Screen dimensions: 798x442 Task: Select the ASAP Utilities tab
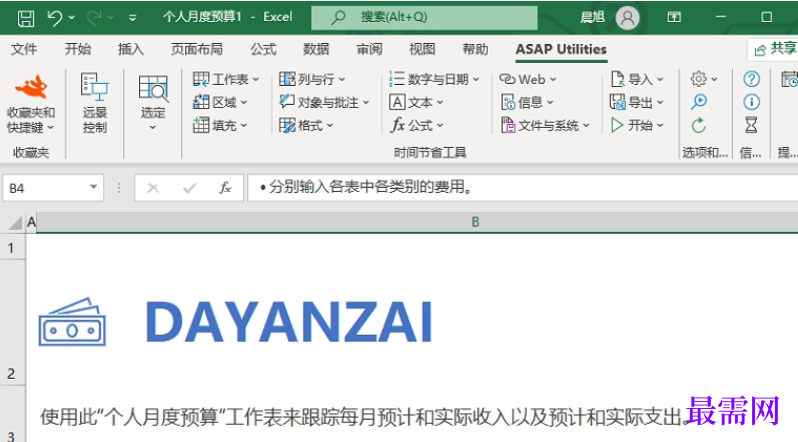(x=561, y=49)
